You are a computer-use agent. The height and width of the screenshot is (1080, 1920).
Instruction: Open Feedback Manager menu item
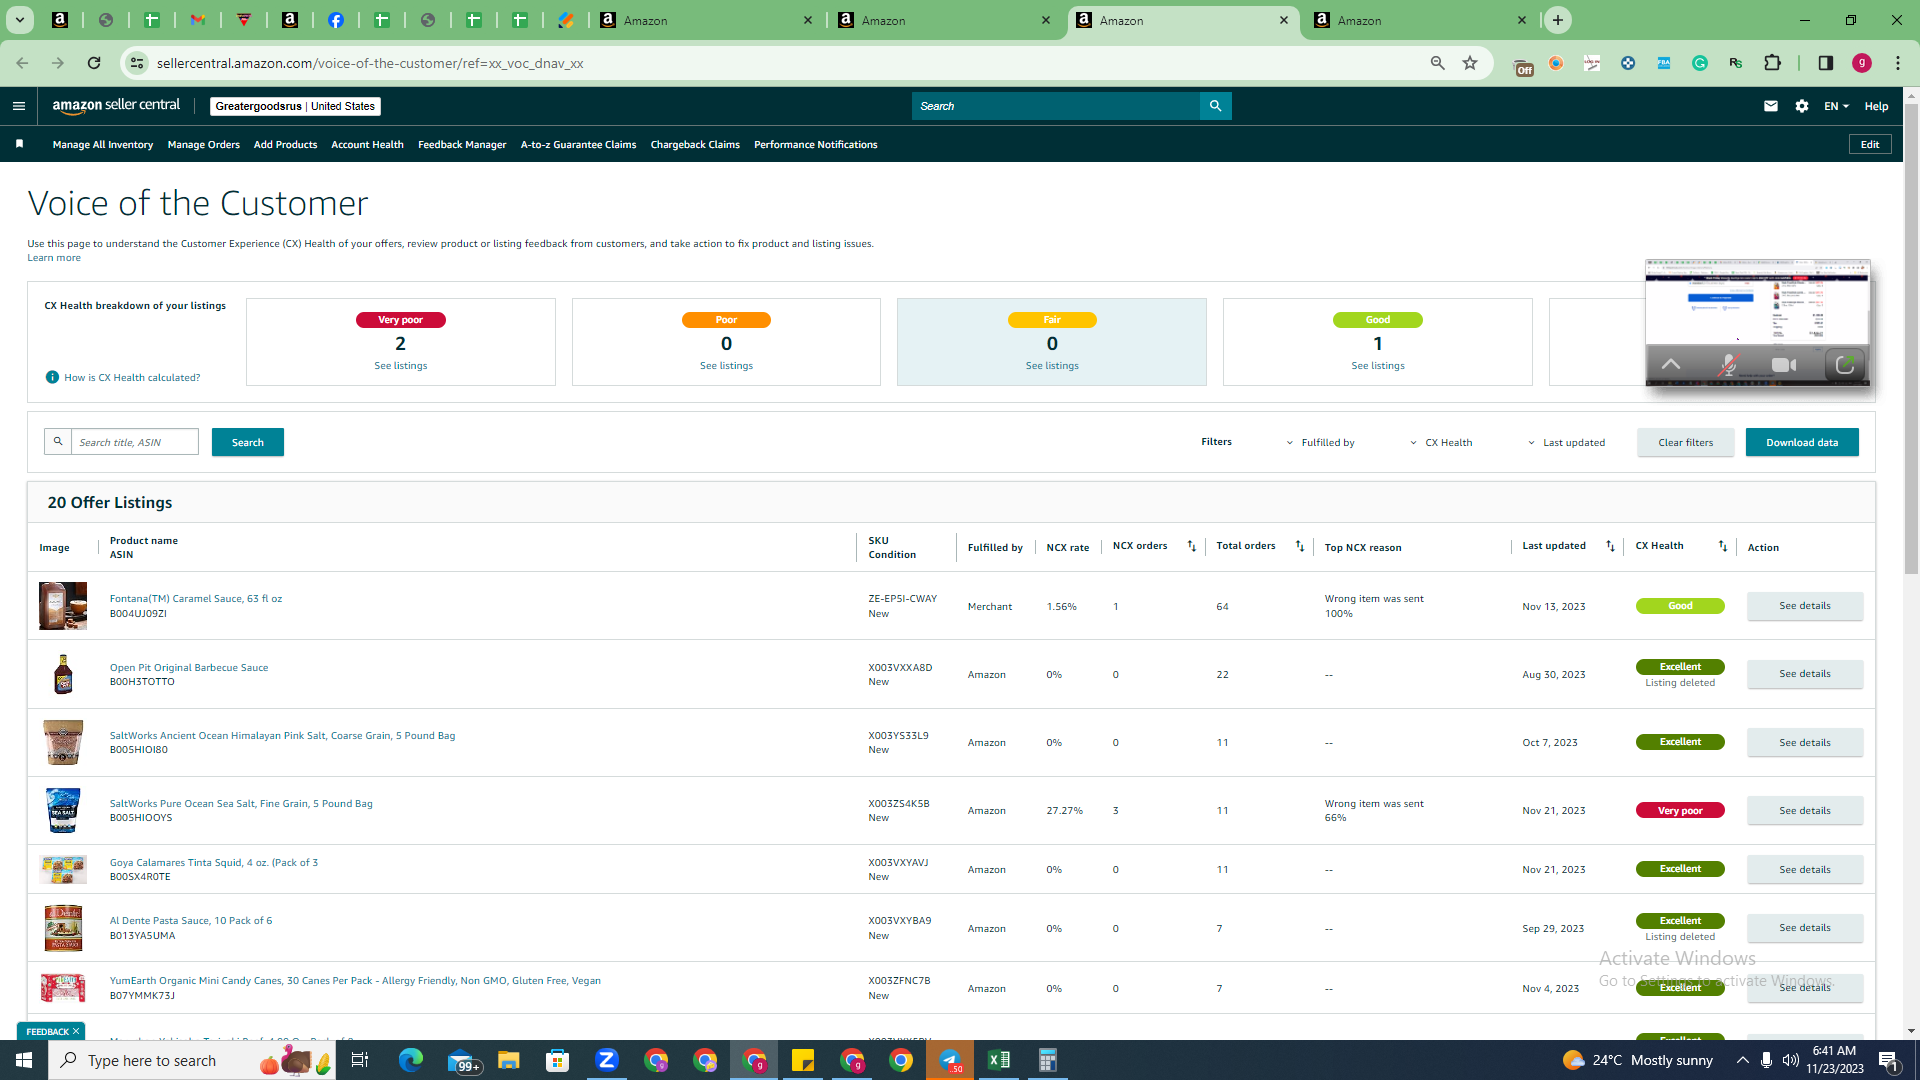[462, 144]
